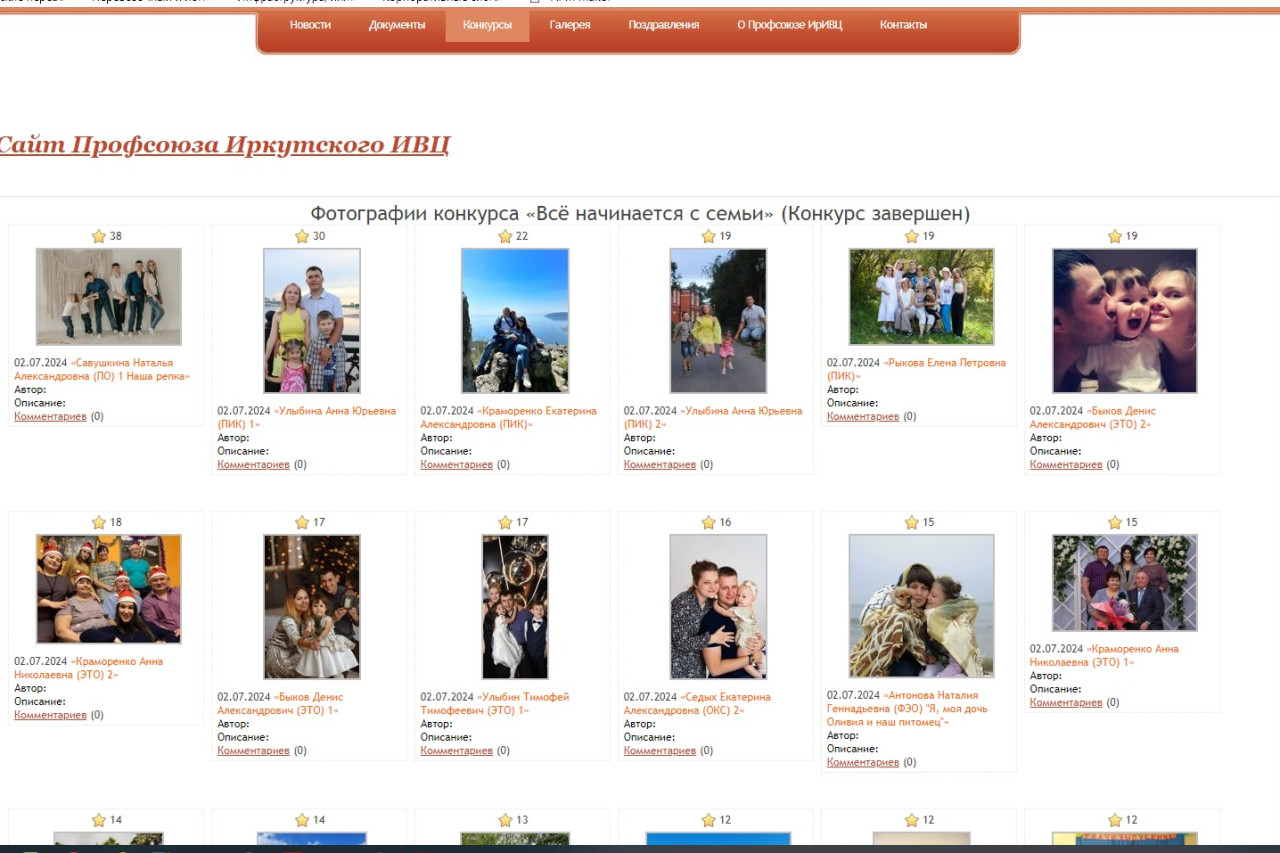Open «Рыкова Елена Петровна (ПИК)» title link
The width and height of the screenshot is (1280, 853).
click(917, 370)
